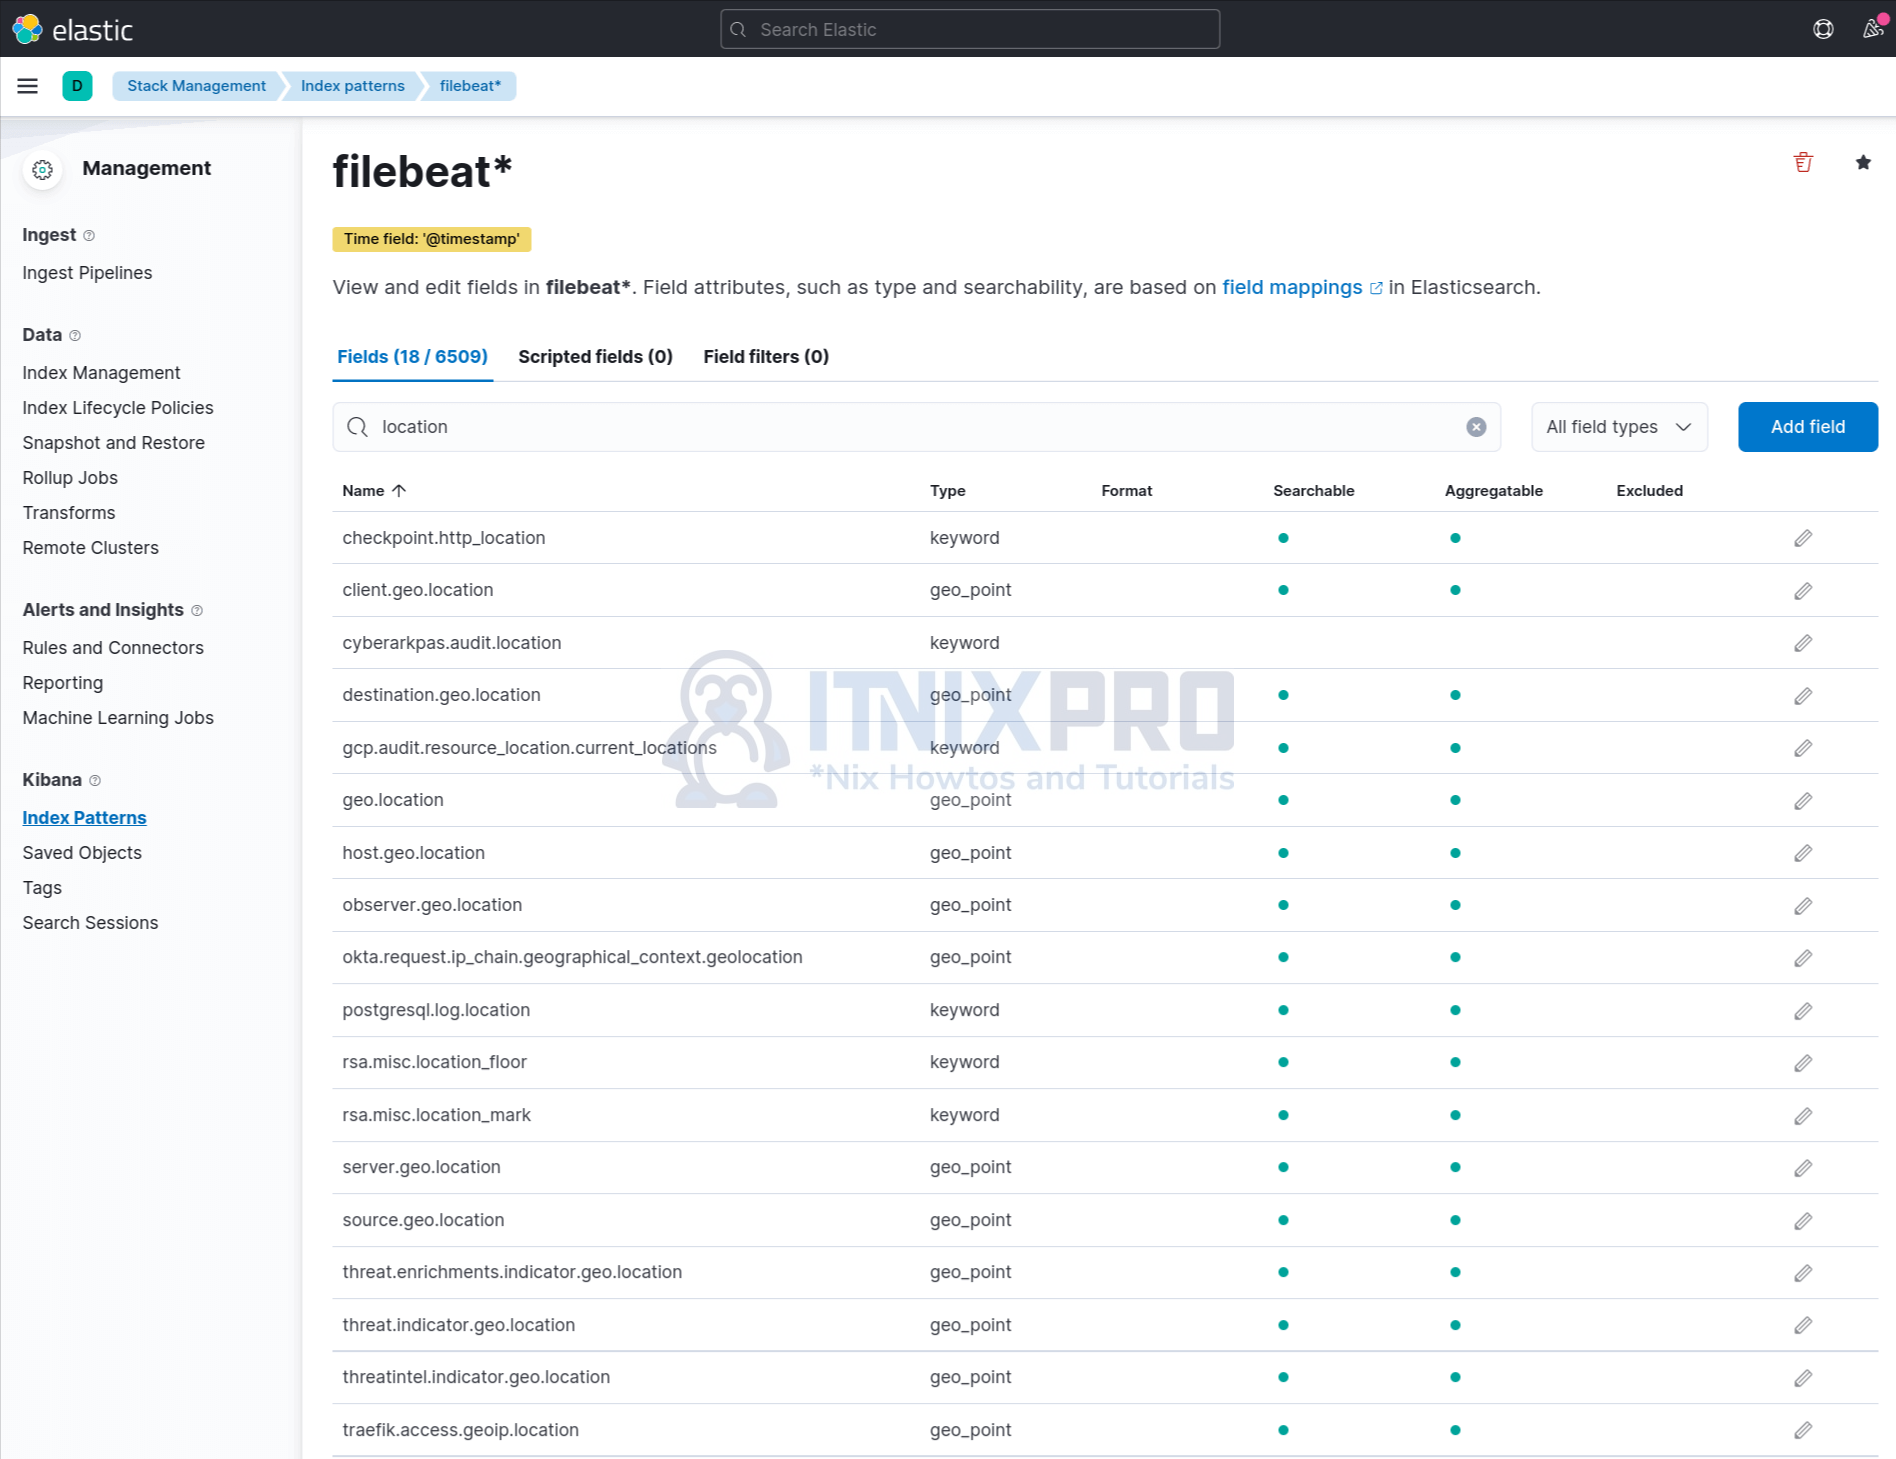1896x1459 pixels.
Task: Open Remote Clusters in the sidebar
Action: 90,548
